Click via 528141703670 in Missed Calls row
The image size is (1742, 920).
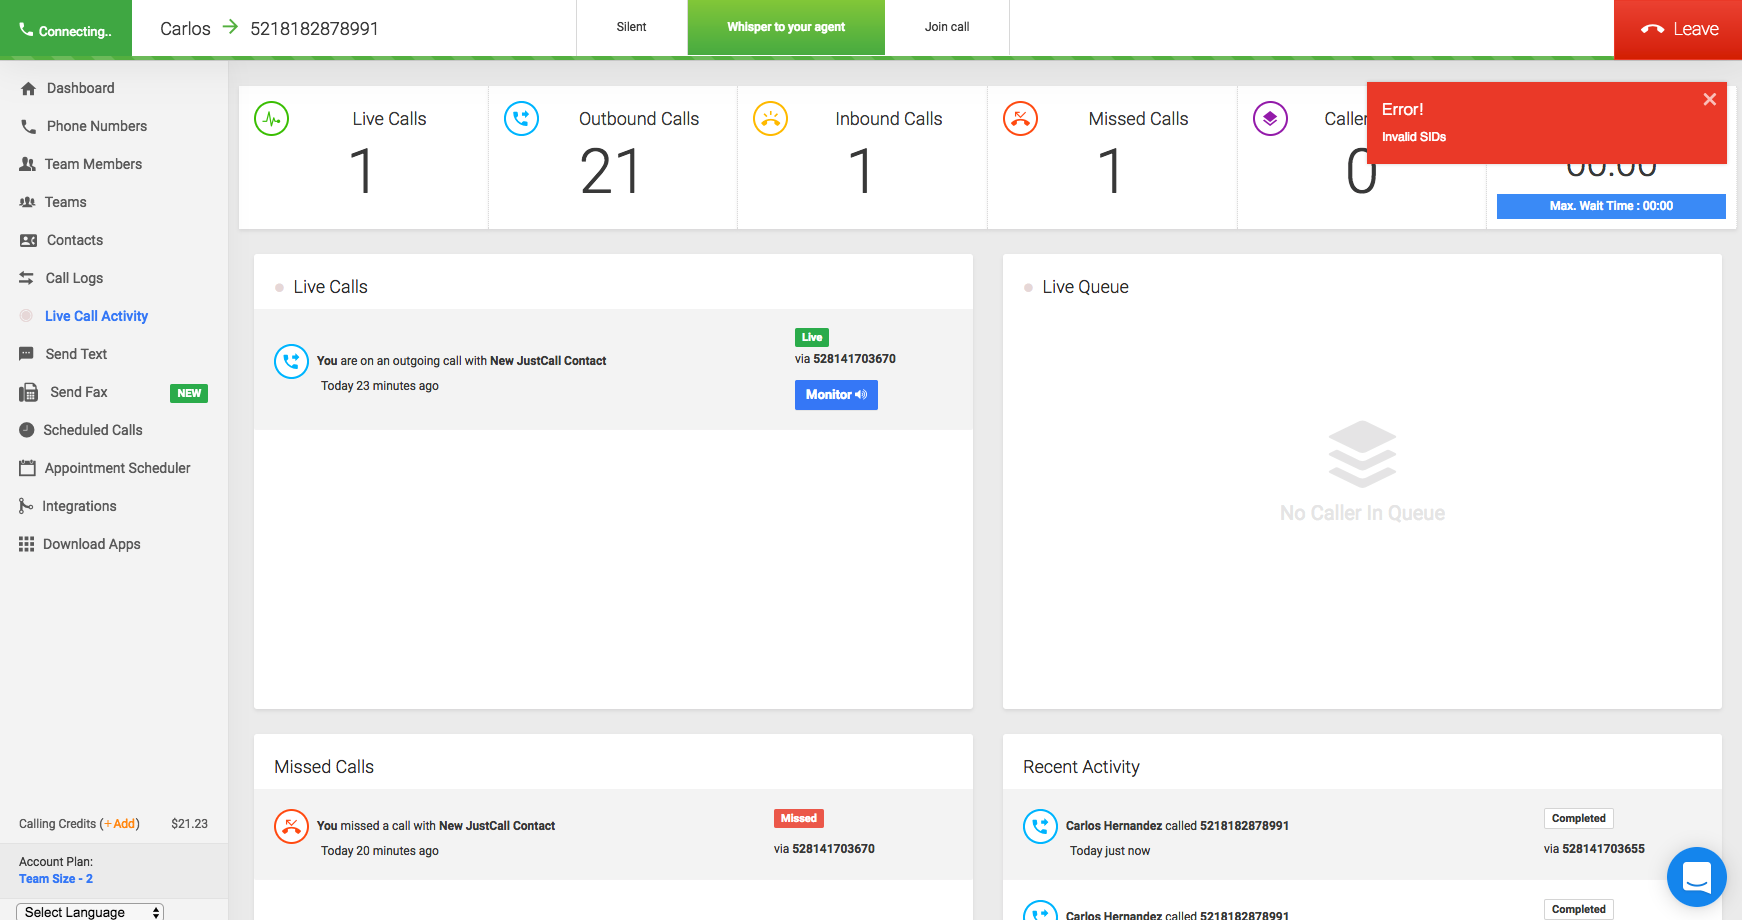[x=824, y=849]
